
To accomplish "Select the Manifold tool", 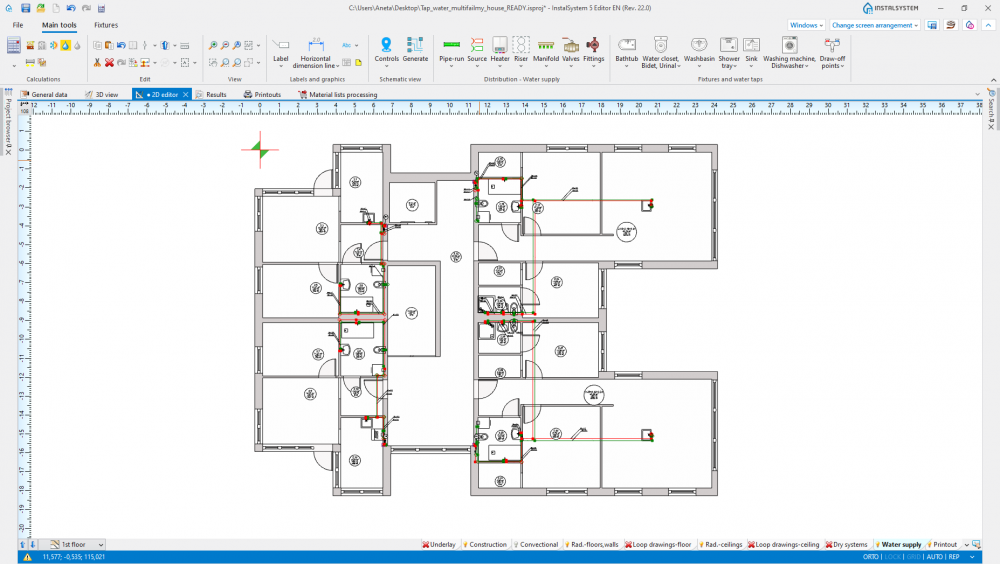I will point(546,50).
